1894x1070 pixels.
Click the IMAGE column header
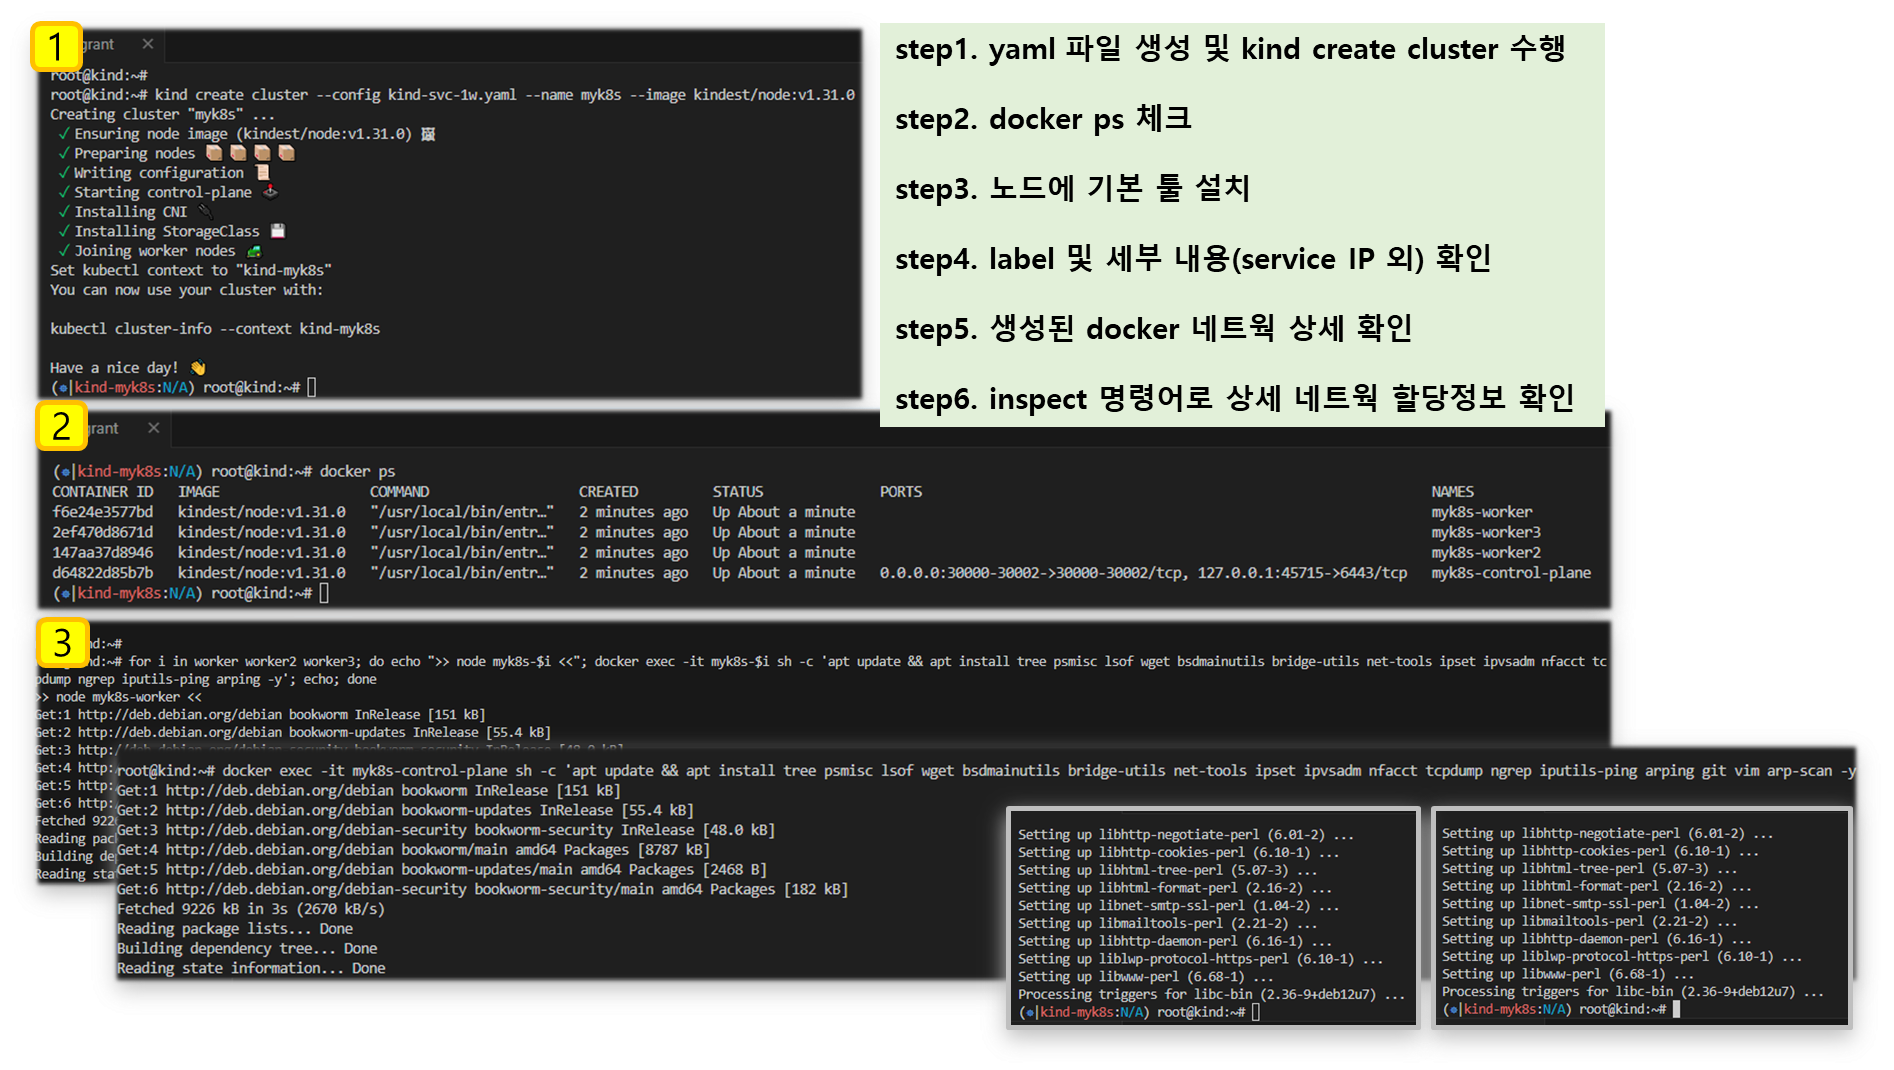point(199,492)
